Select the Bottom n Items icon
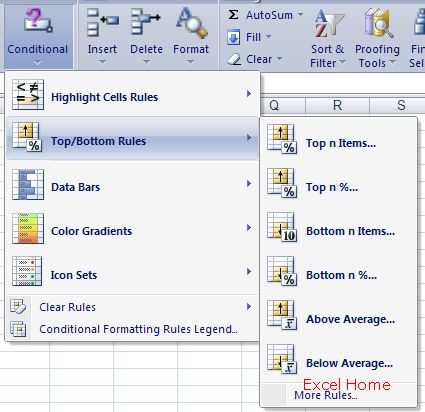Viewport: 425px width, 412px height. point(282,227)
